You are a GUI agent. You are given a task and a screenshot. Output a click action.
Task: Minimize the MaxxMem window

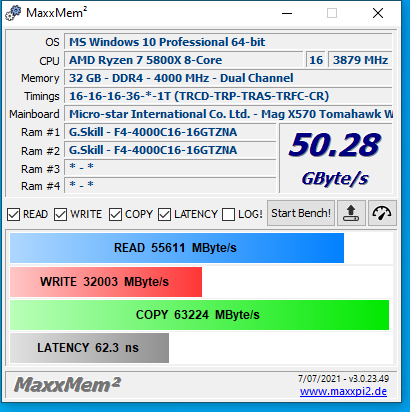coord(287,13)
